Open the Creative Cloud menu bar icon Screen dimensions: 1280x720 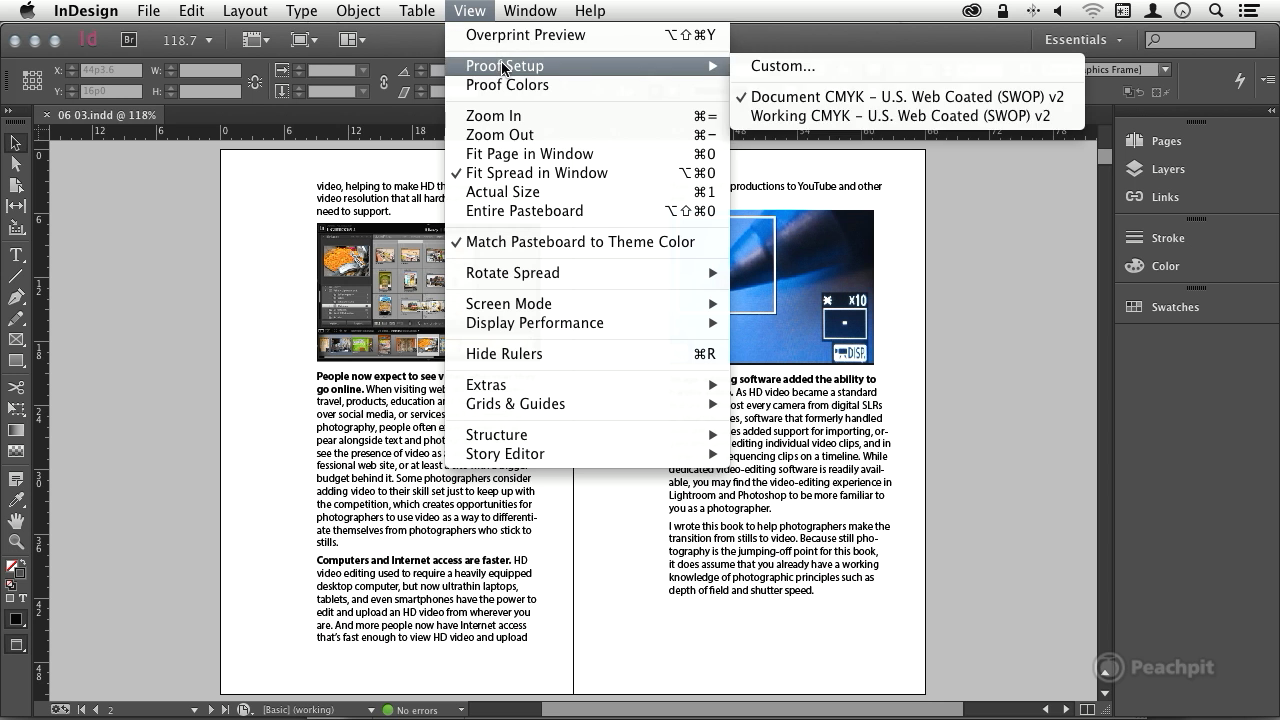coord(972,11)
